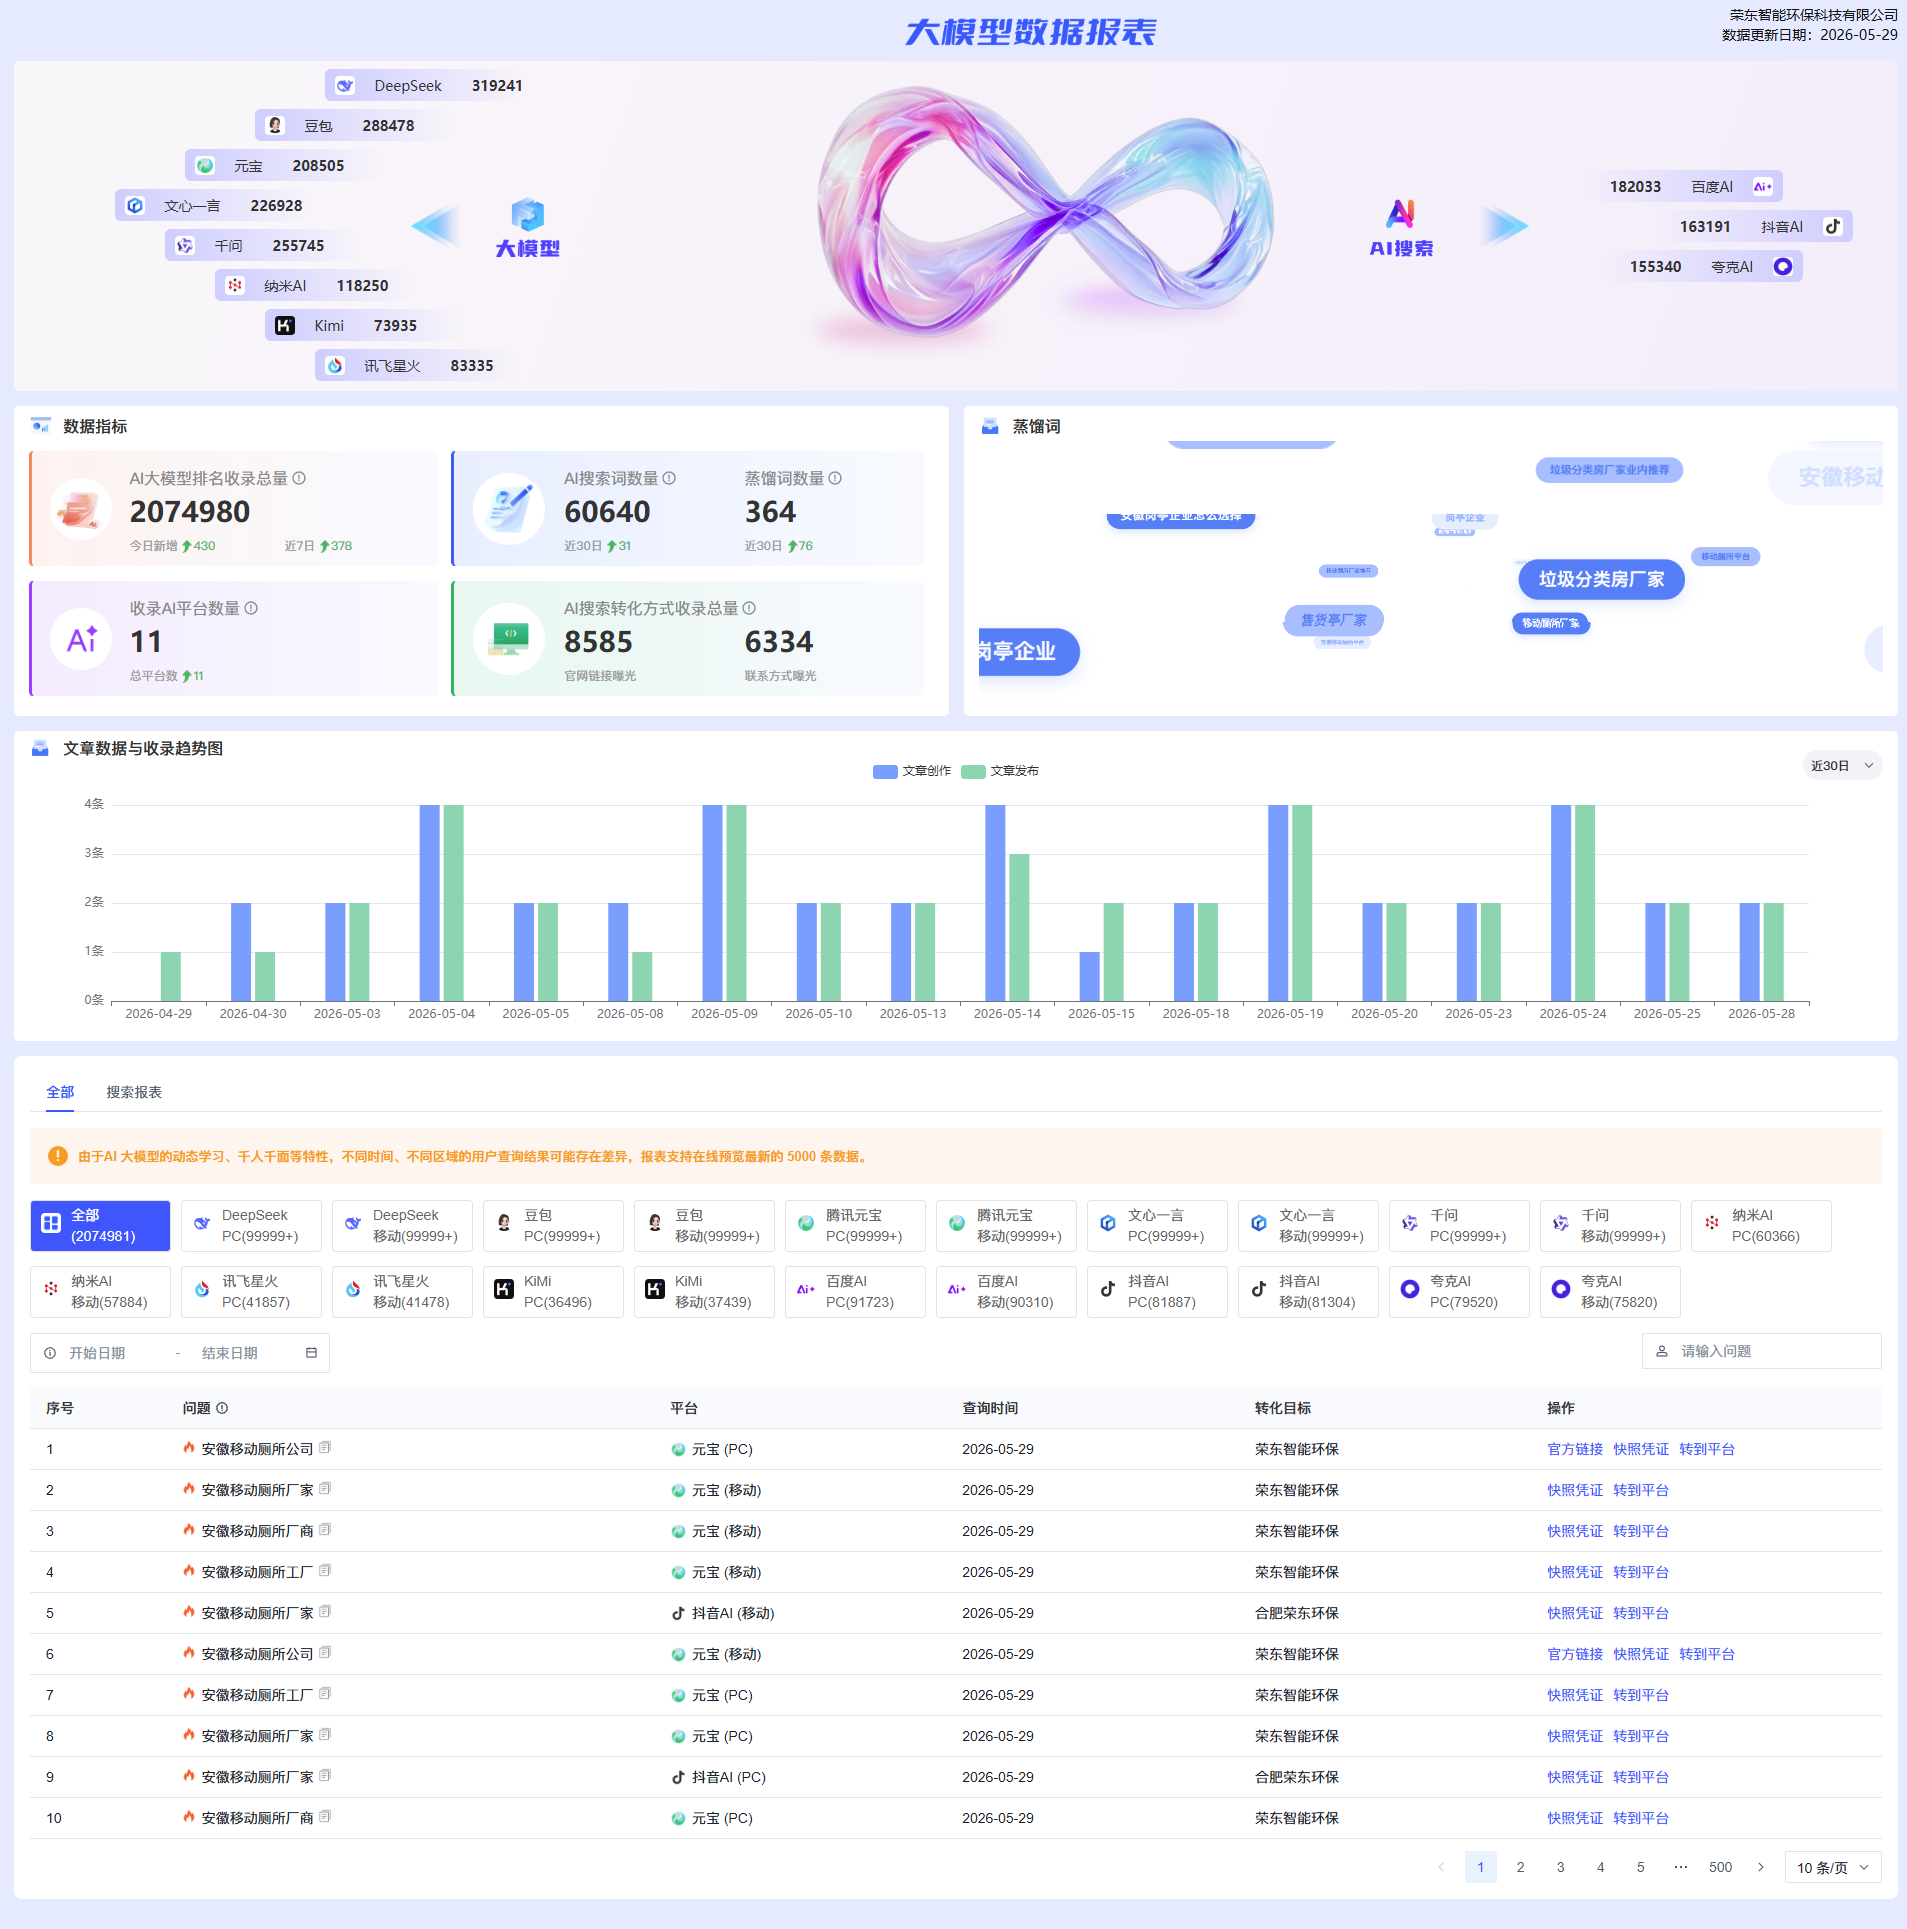Filter by 夸克AI 移动(75820)
The height and width of the screenshot is (1929, 1907).
tap(1610, 1292)
